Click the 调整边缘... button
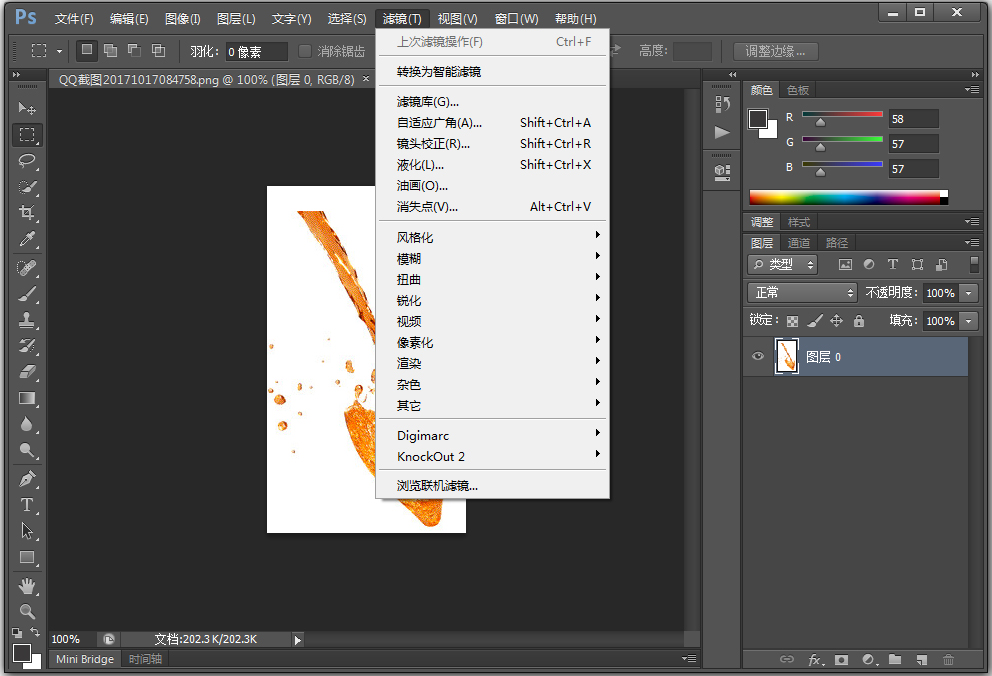This screenshot has height=676, width=992. tap(775, 51)
